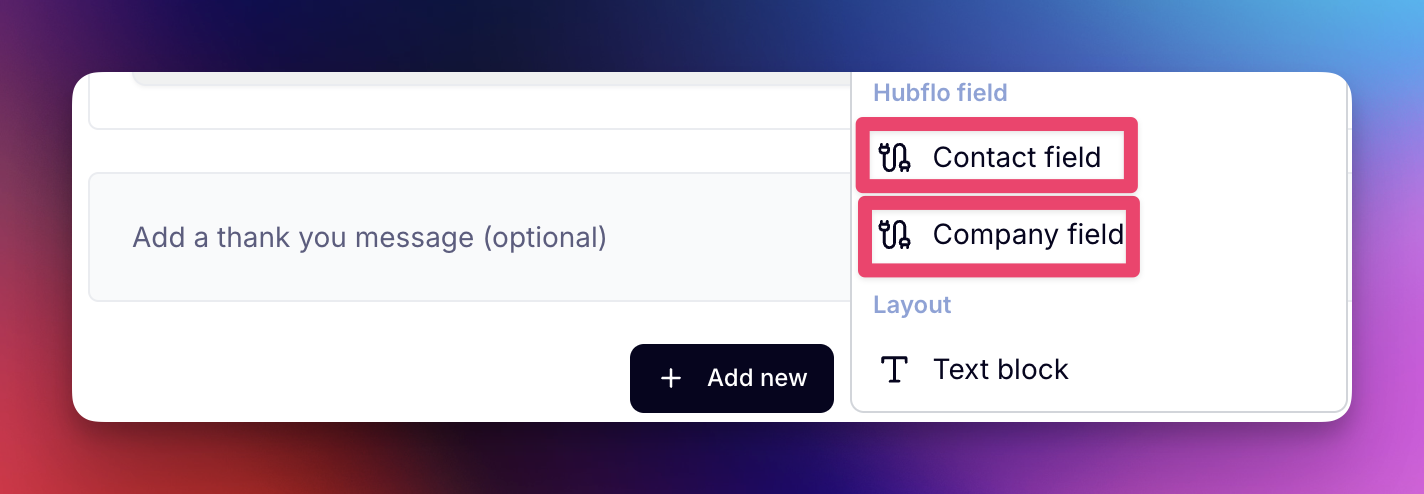Click the plus icon in Add new button

671,378
